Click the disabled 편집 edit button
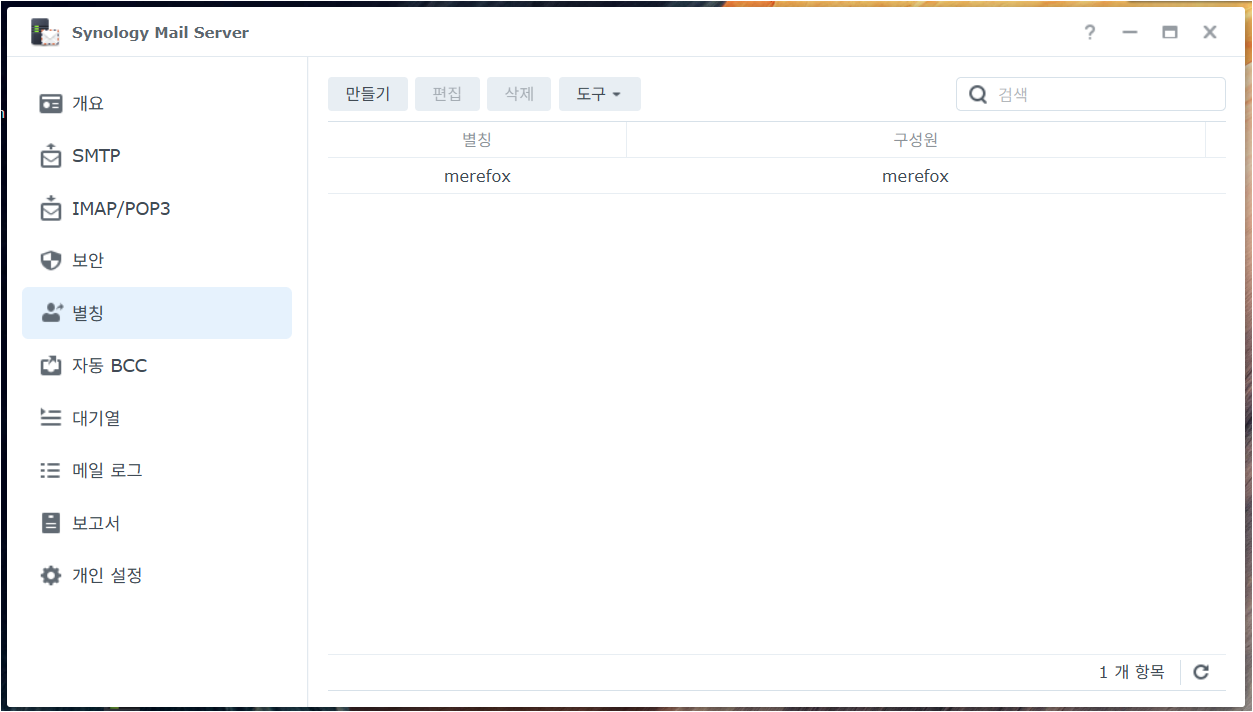The image size is (1253, 712). tap(447, 93)
